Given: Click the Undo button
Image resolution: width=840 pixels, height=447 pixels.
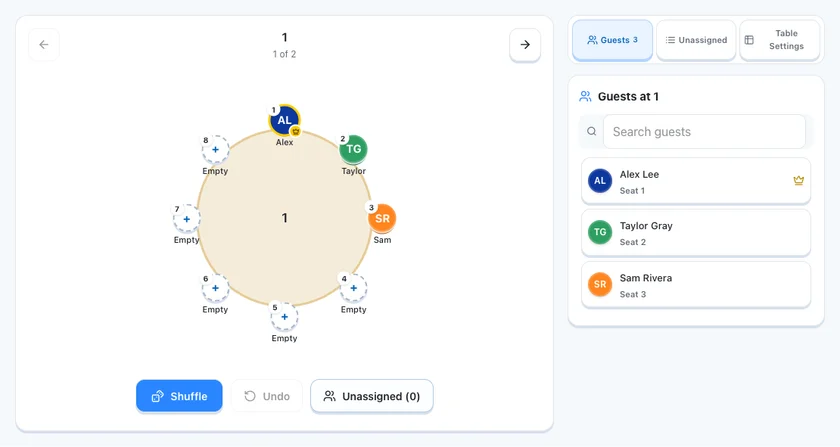Looking at the screenshot, I should click(267, 396).
